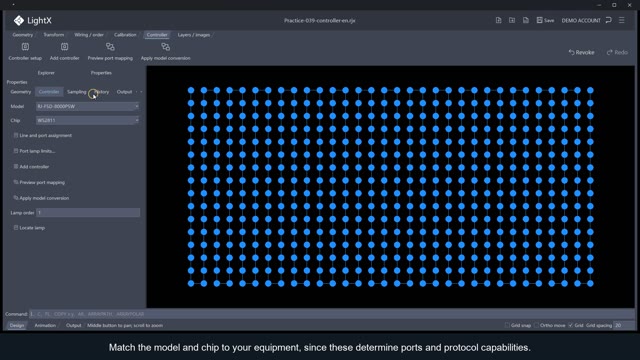Switch to the Geometry ribbon tab
This screenshot has height=360, width=640.
point(22,35)
